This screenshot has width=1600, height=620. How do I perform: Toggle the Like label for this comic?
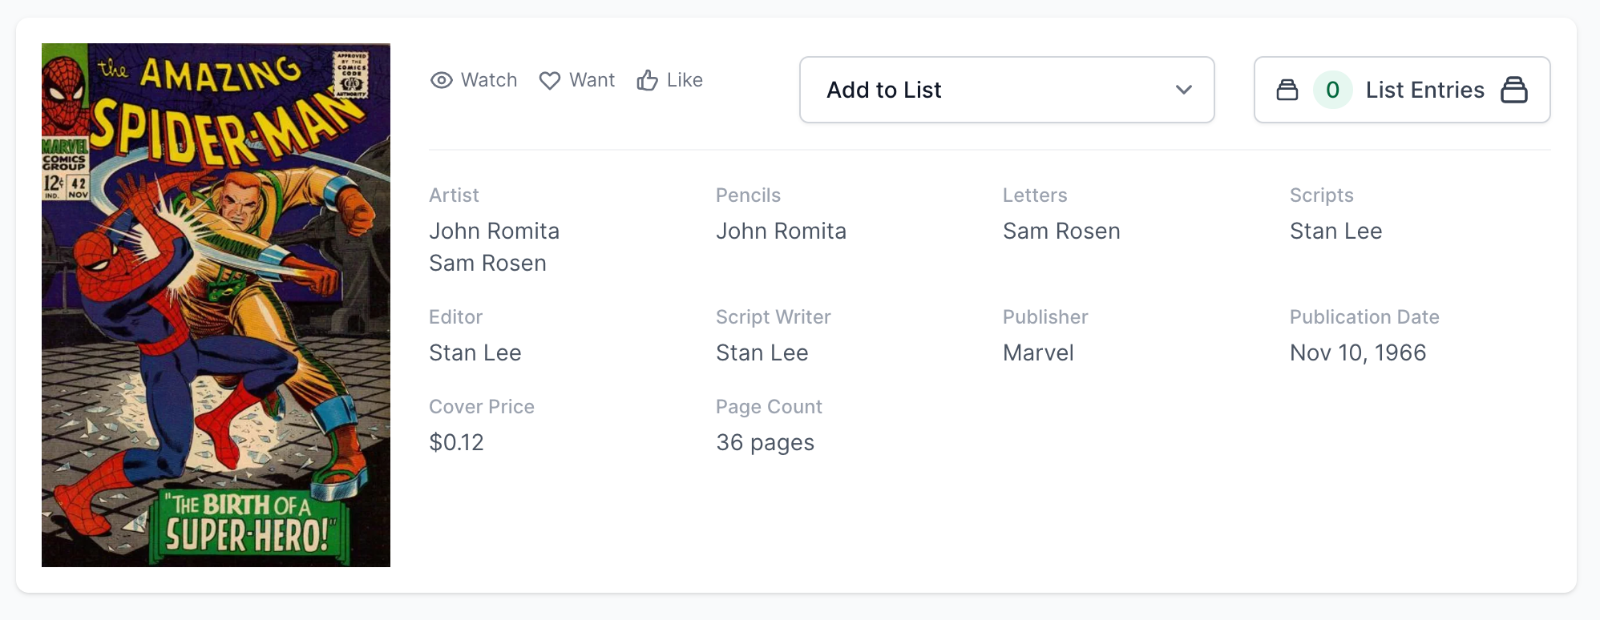click(x=684, y=80)
